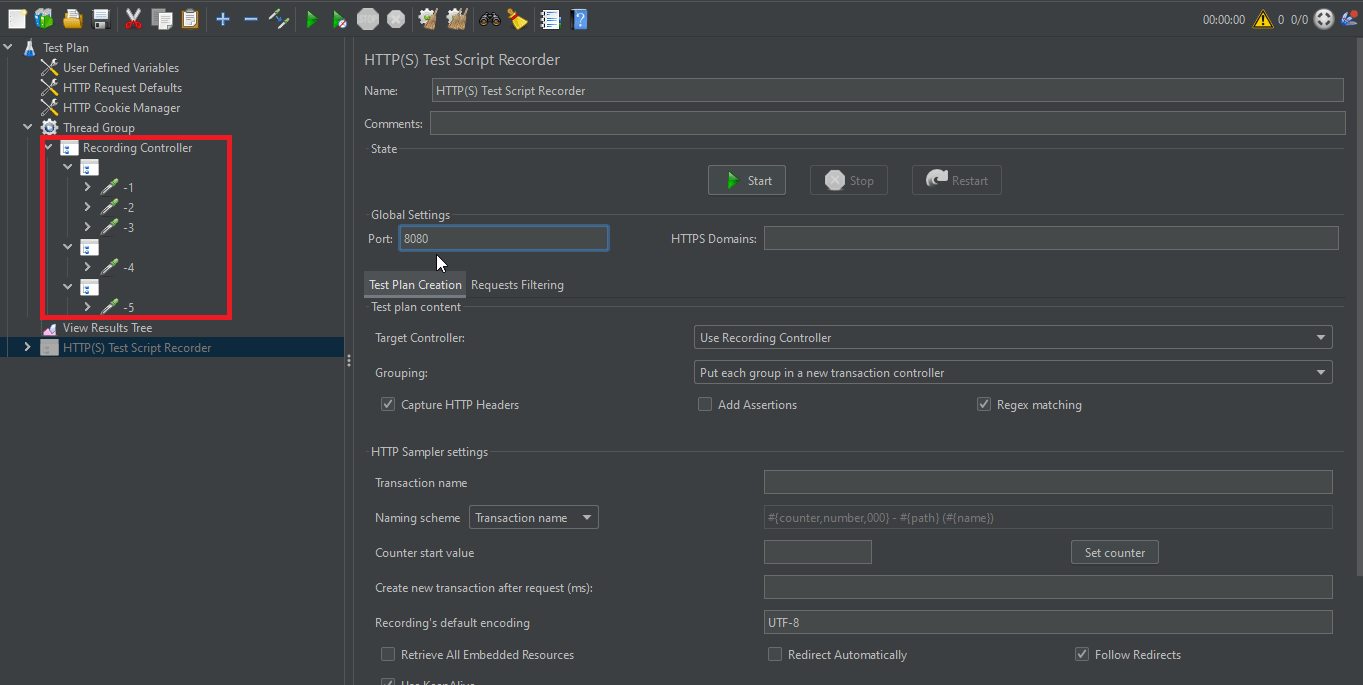Screen dimensions: 1363x685
Task: Open the Target Controller dropdown
Action: (x=1321, y=337)
